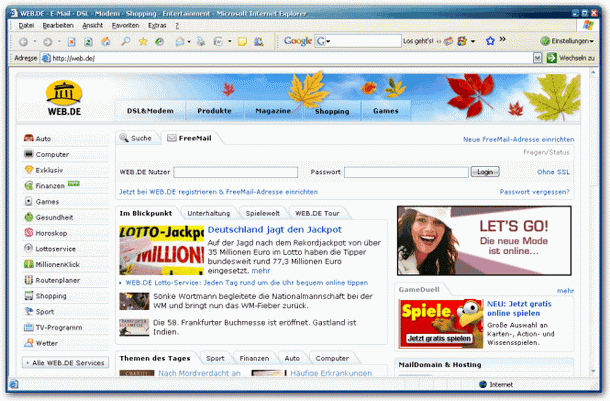Open the Ansicht menu
The height and width of the screenshot is (401, 610).
coord(92,26)
